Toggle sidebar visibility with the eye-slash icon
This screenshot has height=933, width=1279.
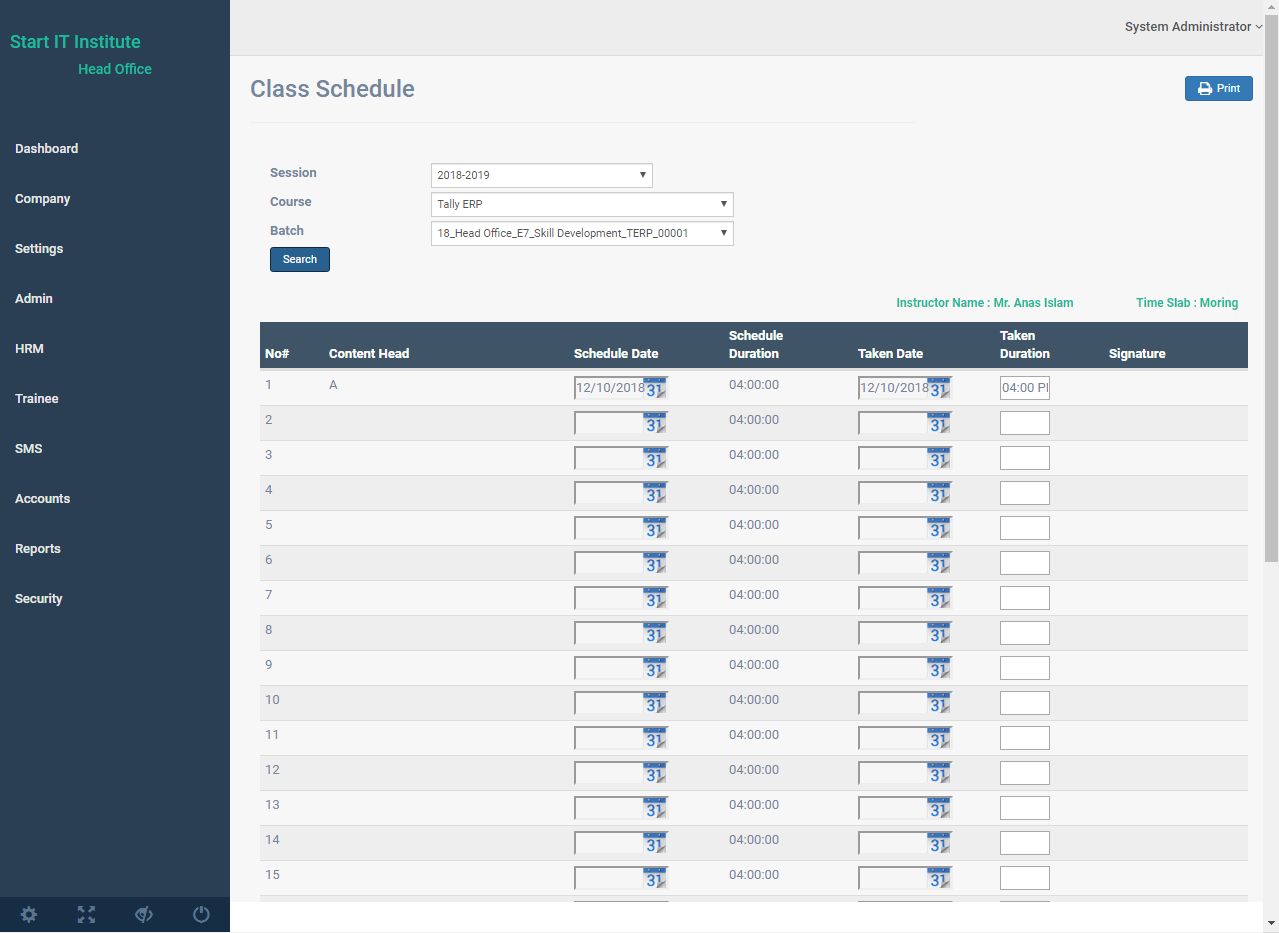[144, 914]
